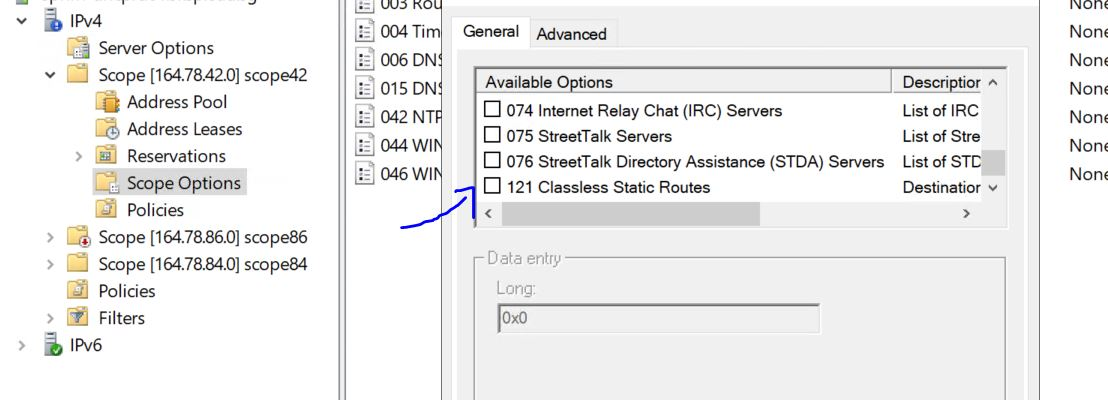Click the horizontal scrollbar right arrow
1108x400 pixels.
click(x=966, y=213)
